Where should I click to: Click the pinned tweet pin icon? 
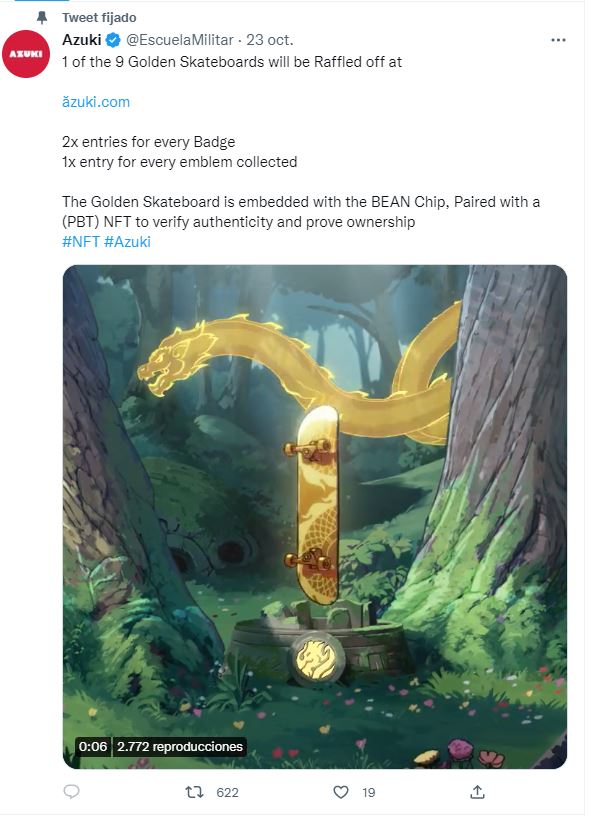click(x=42, y=18)
